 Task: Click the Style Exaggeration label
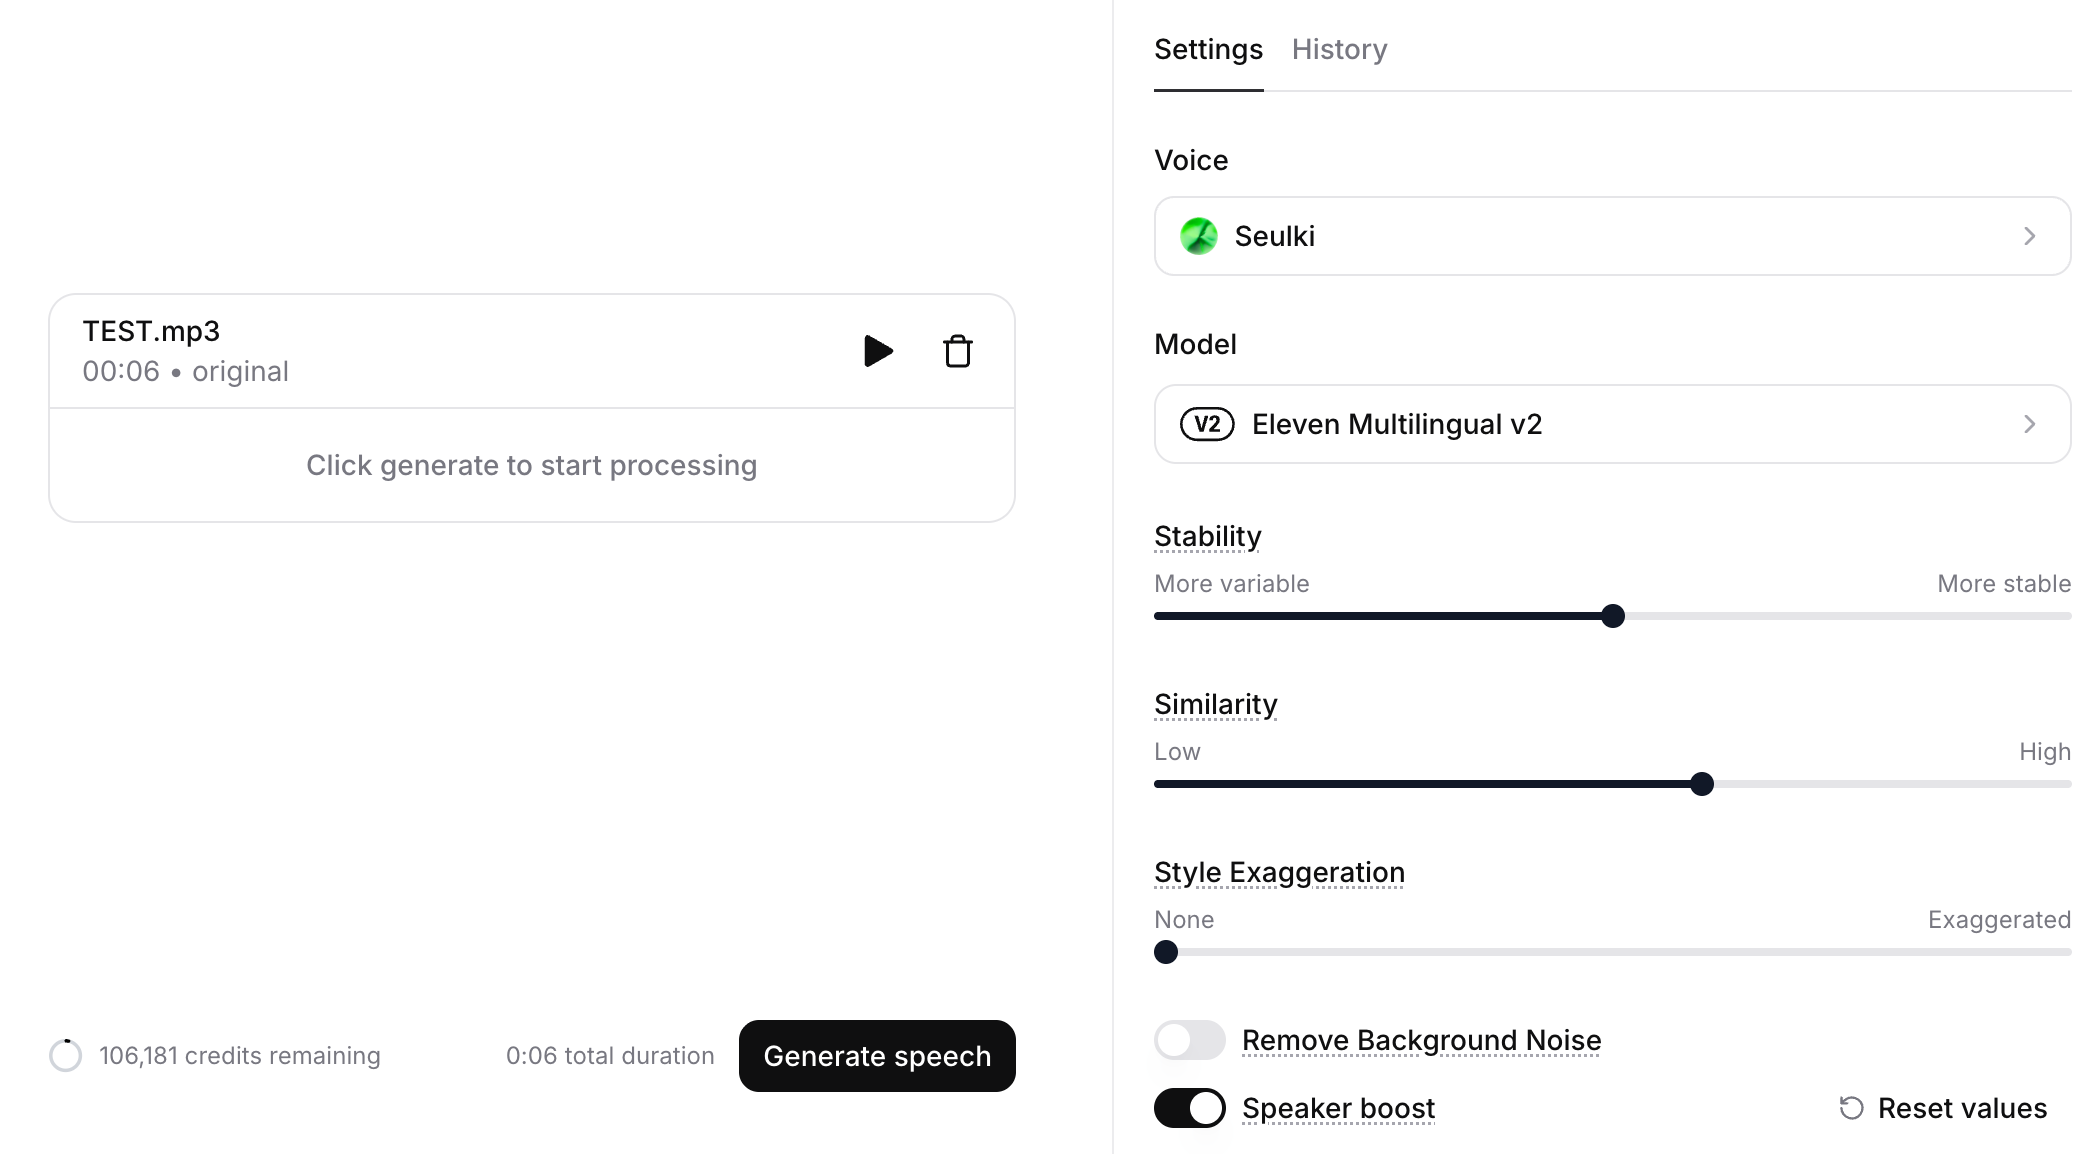click(1279, 872)
